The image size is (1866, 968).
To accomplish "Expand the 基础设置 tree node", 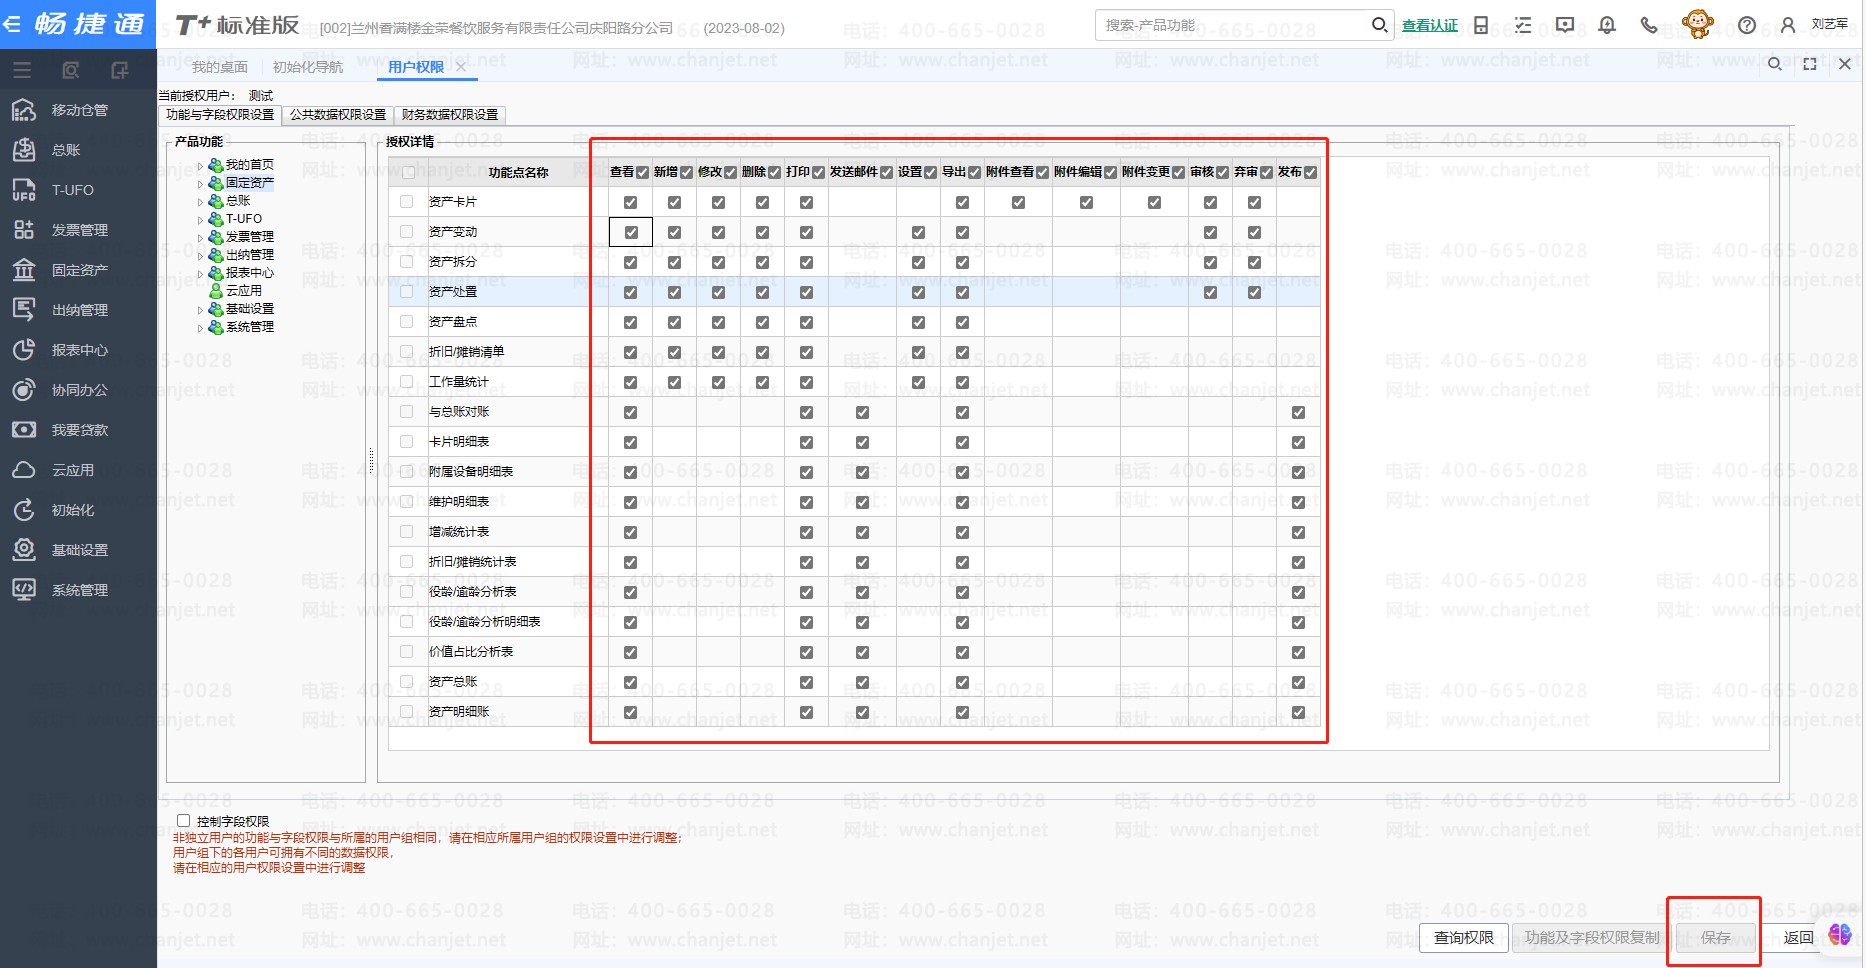I will tap(201, 310).
